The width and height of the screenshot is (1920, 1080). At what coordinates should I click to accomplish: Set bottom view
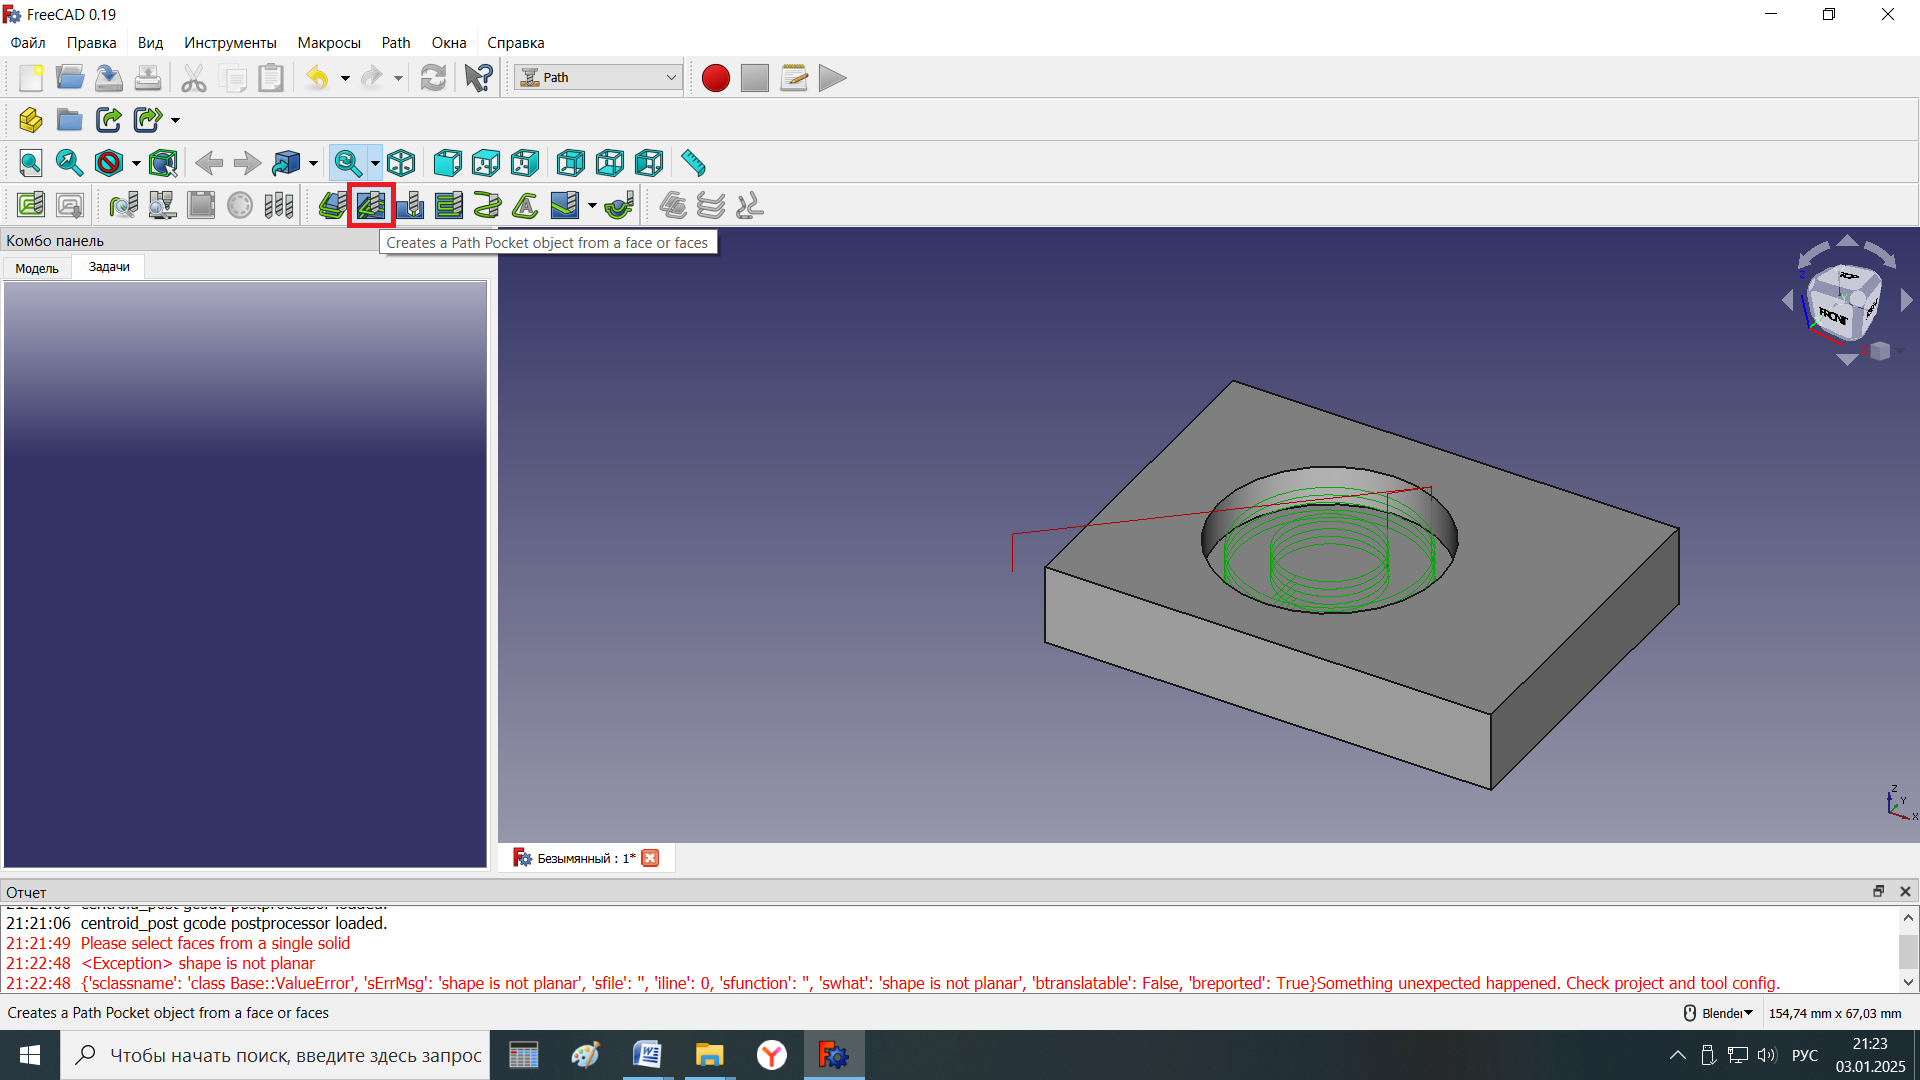tap(610, 163)
